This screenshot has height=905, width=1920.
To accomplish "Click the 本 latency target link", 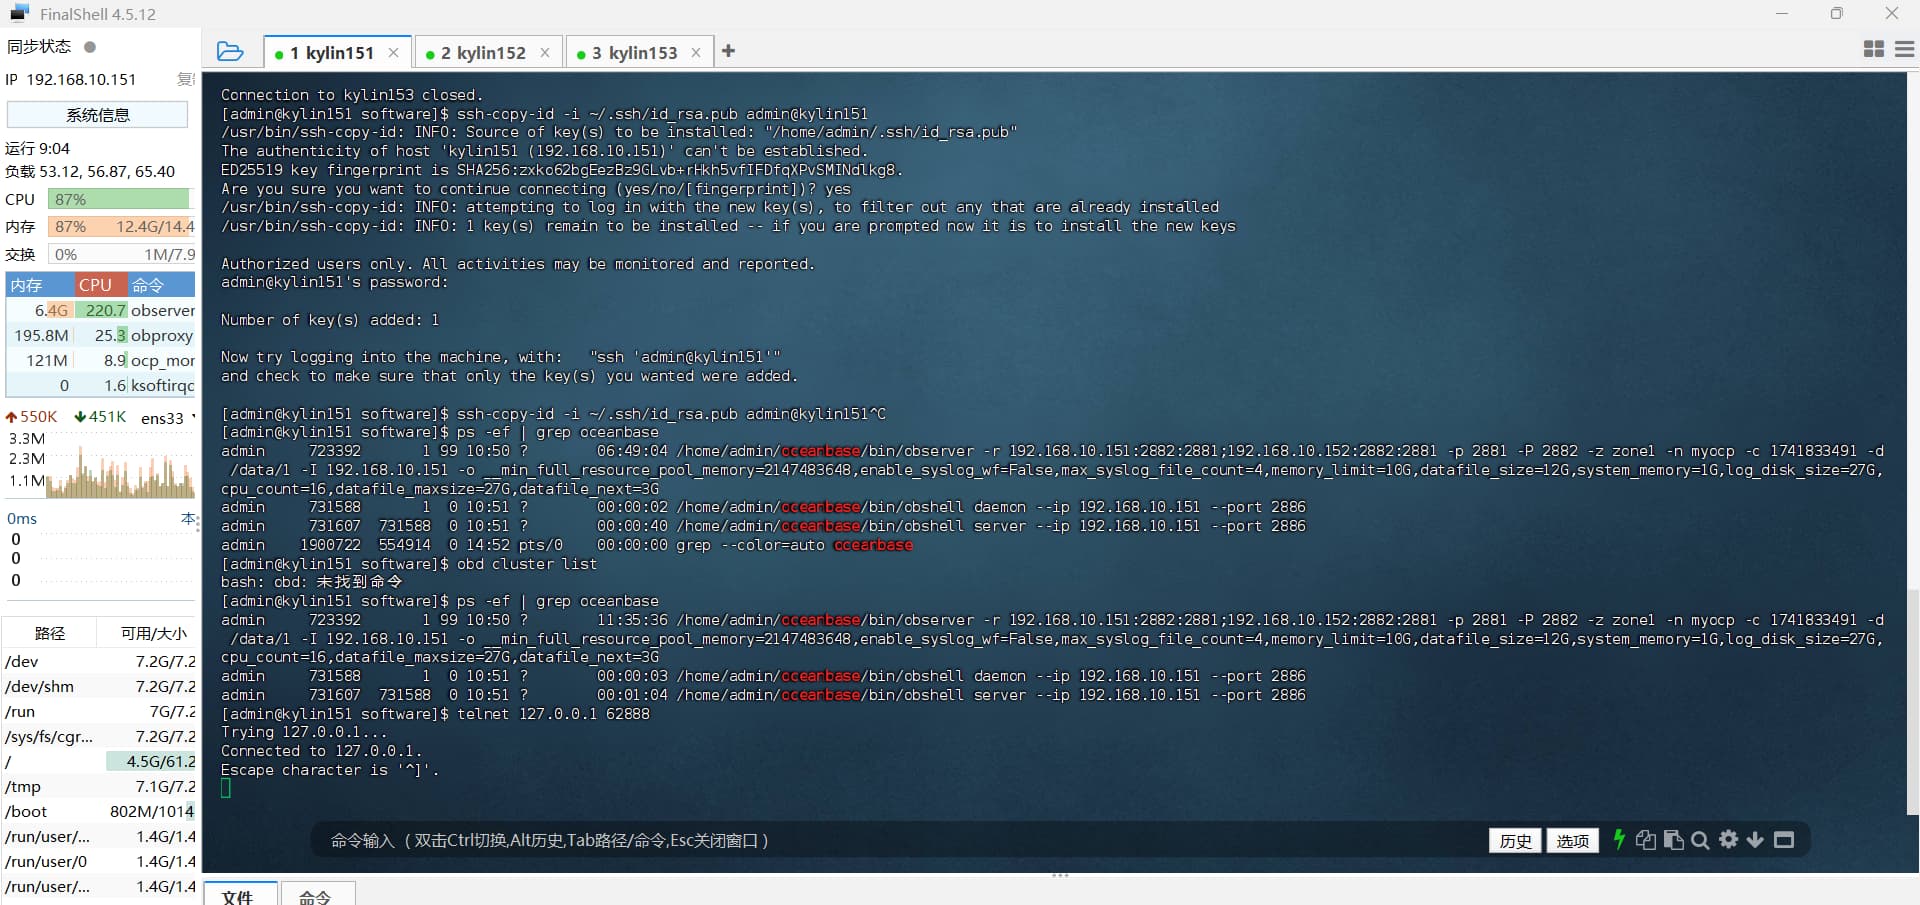I will pyautogui.click(x=188, y=518).
